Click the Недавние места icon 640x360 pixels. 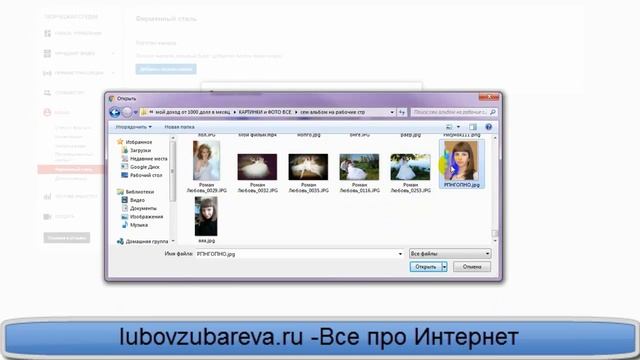[125, 158]
